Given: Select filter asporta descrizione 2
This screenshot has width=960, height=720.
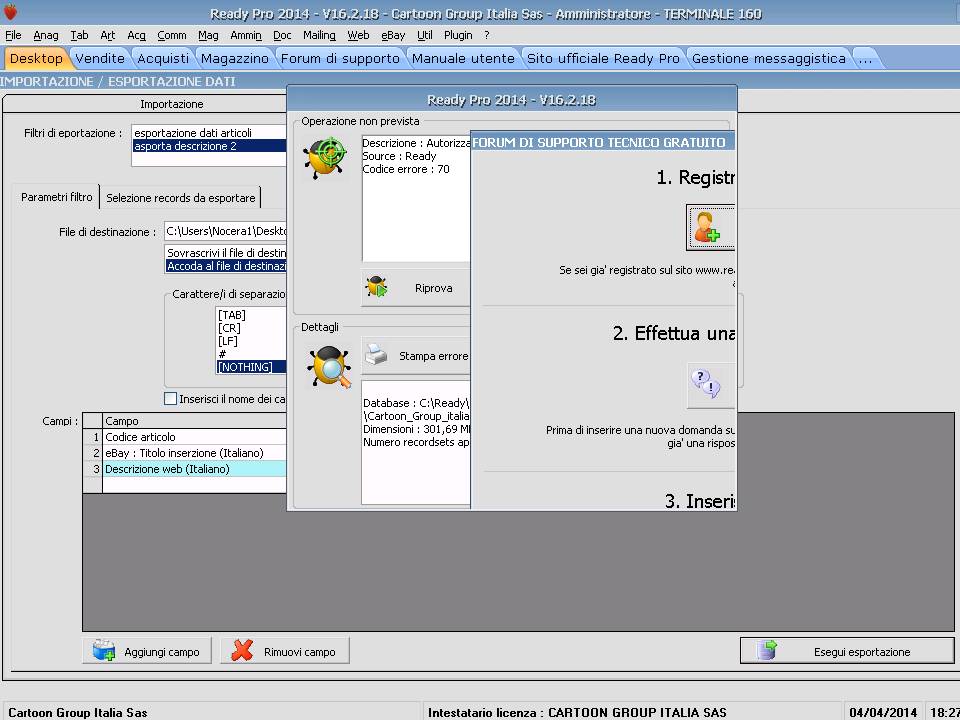Looking at the screenshot, I should [209, 146].
